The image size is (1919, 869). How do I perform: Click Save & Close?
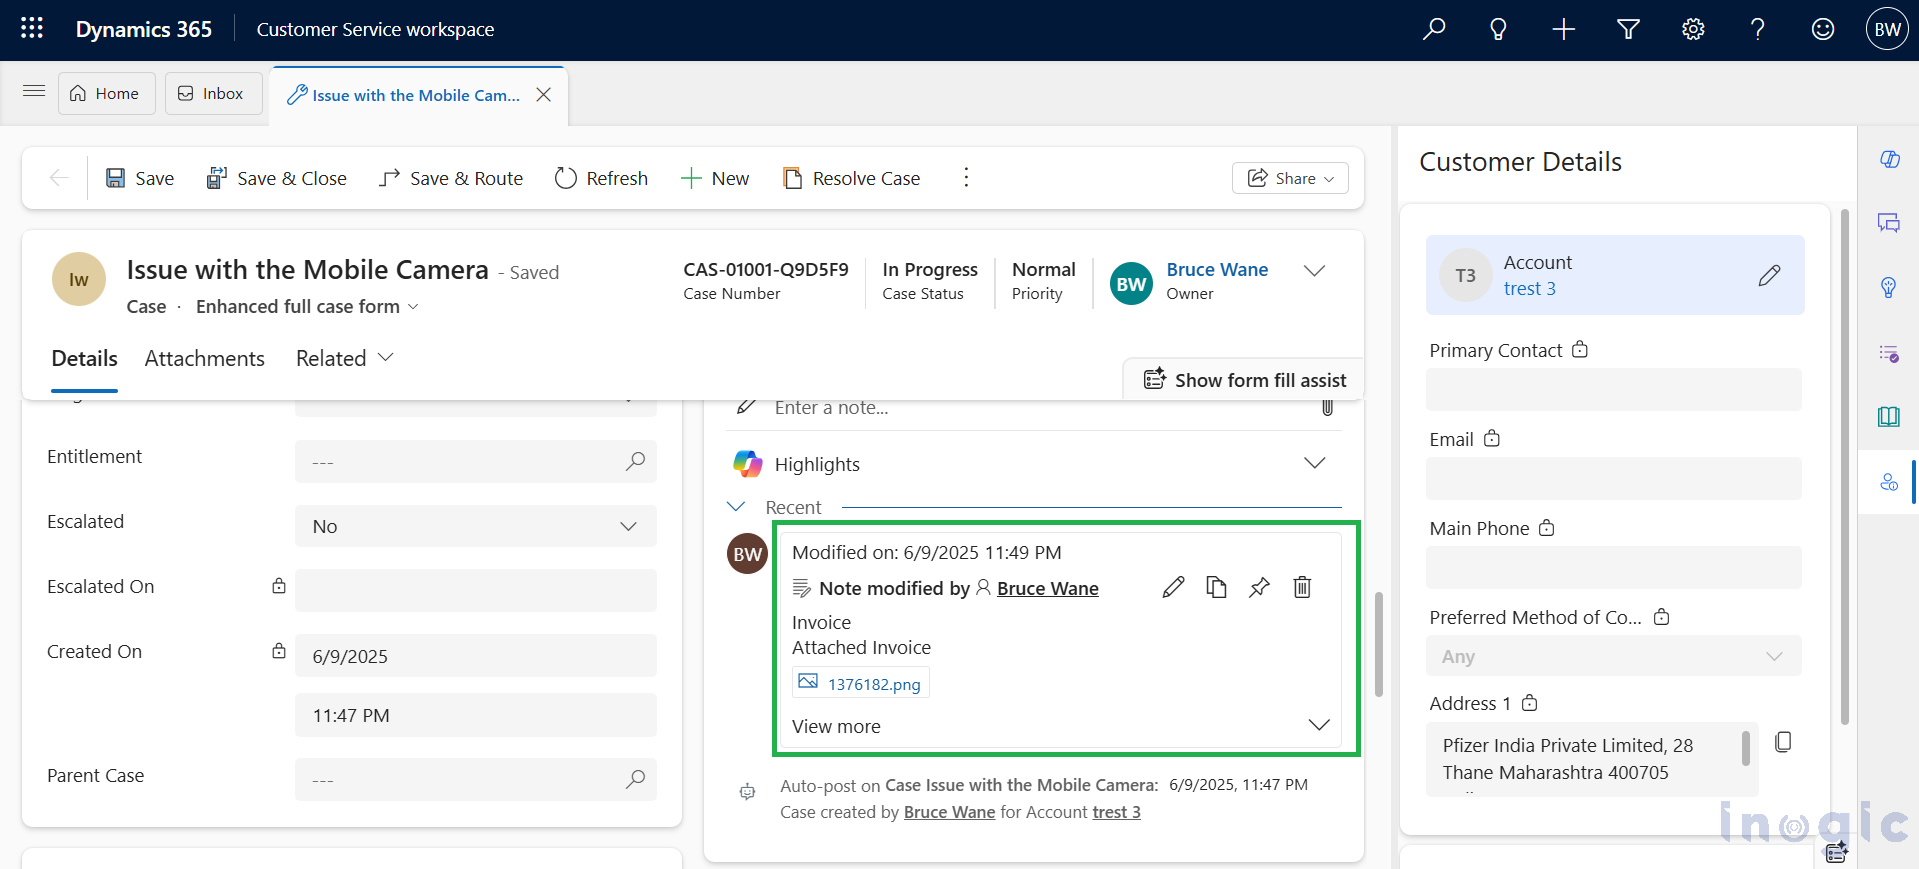coord(276,178)
